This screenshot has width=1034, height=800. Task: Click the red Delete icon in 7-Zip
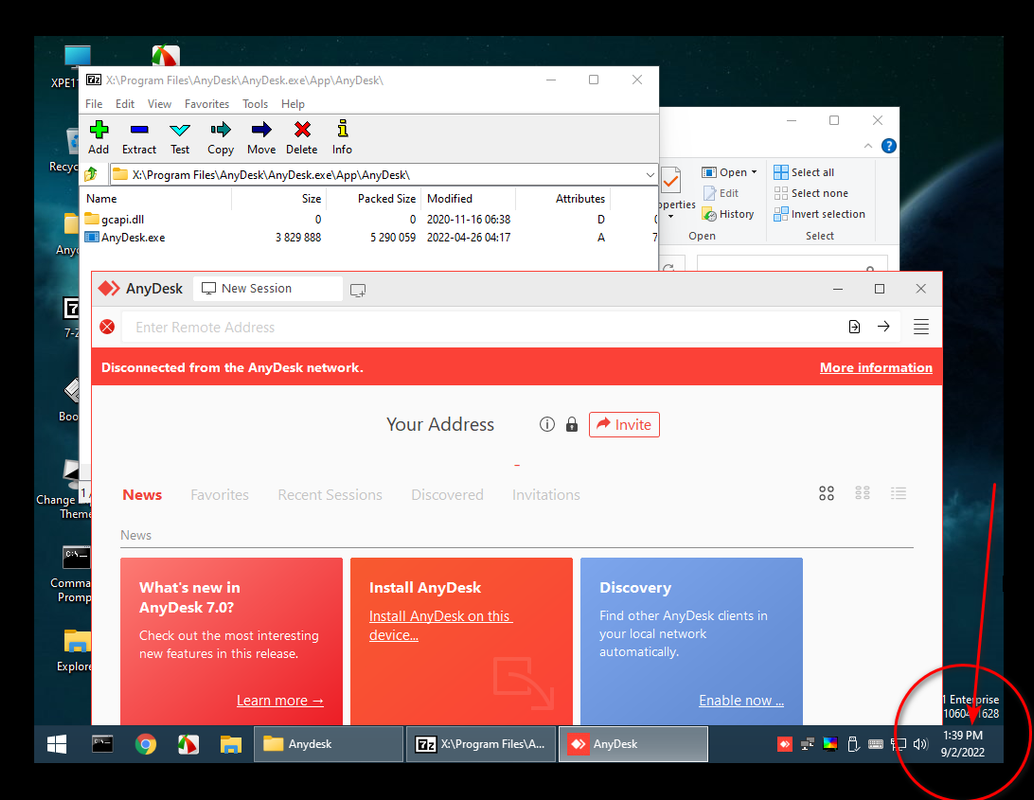[x=302, y=138]
